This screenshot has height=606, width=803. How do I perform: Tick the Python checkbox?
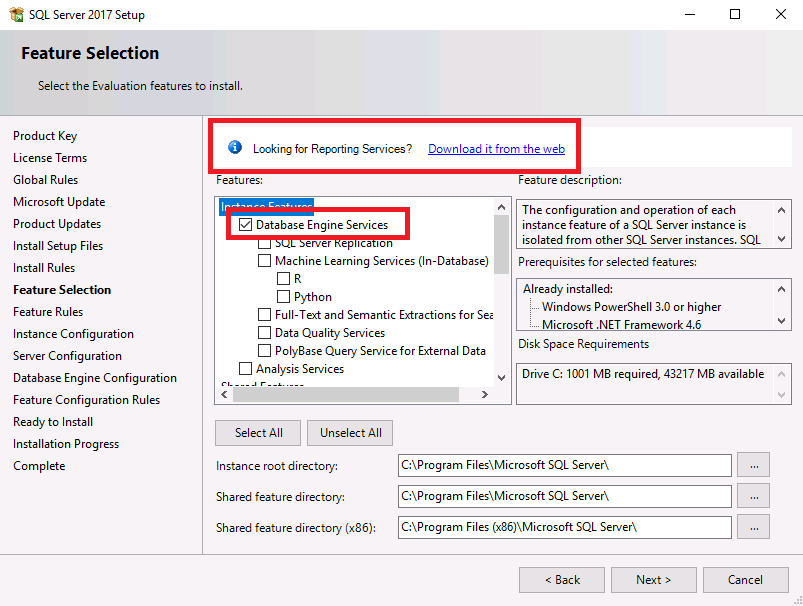283,297
